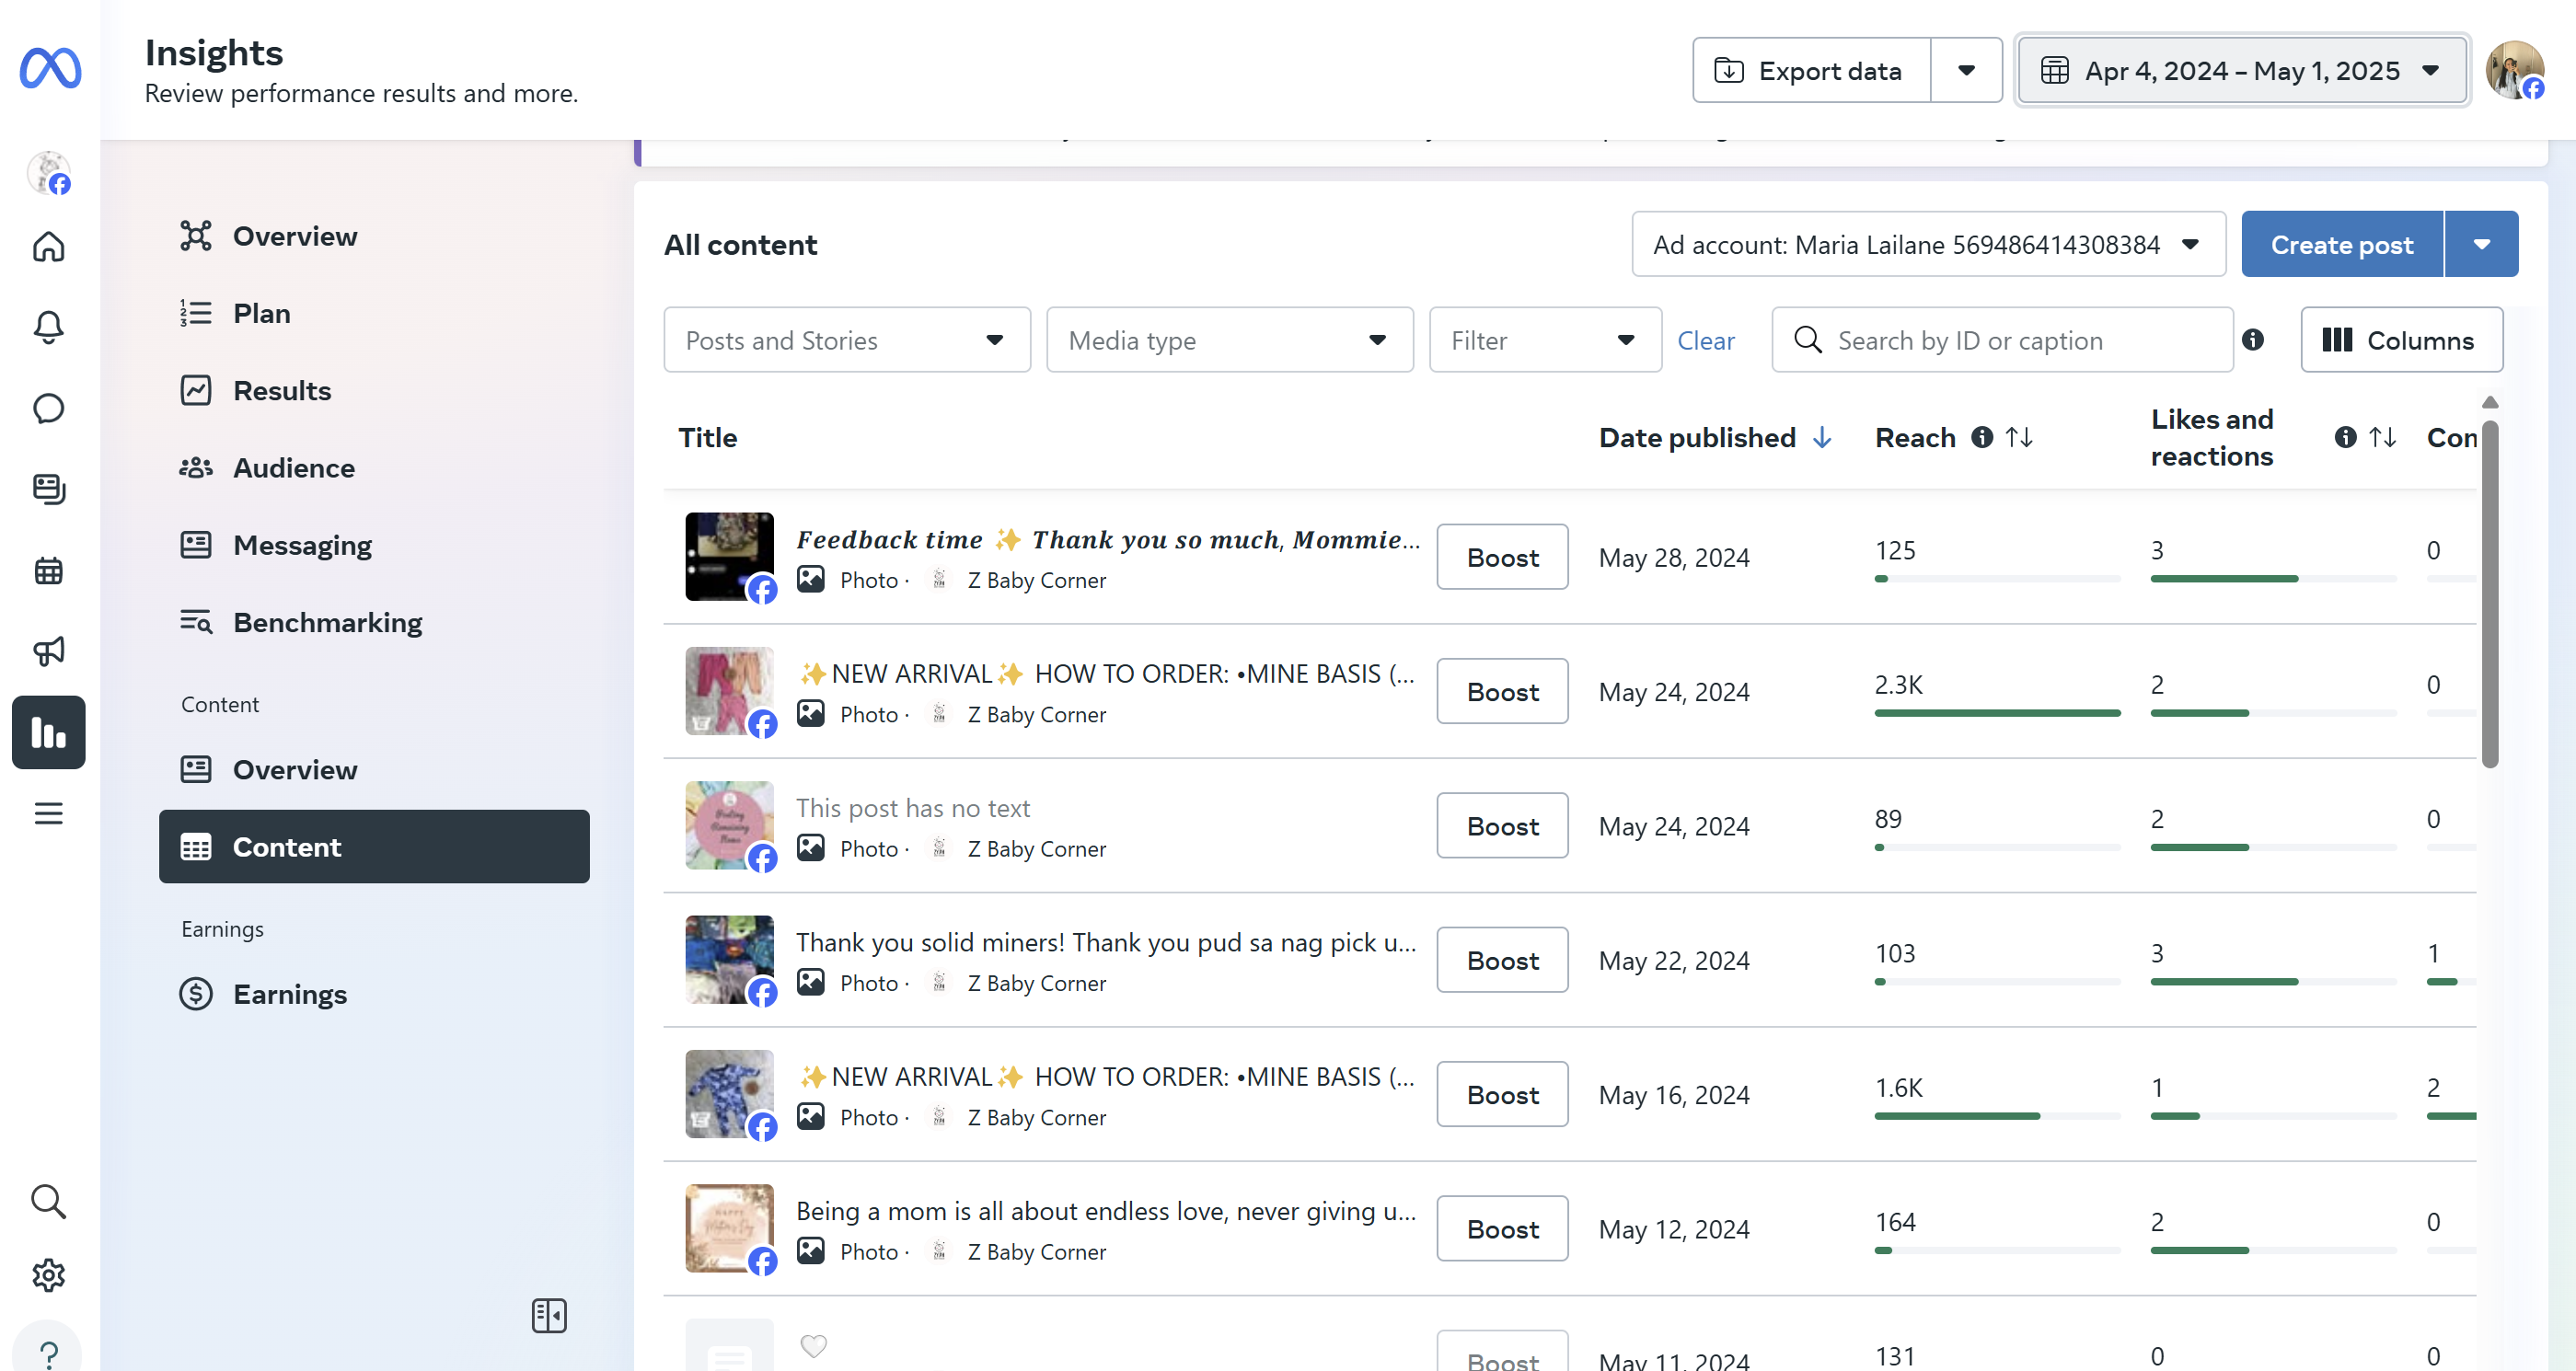The width and height of the screenshot is (2576, 1371).
Task: Click the vertical scrollbar of content table
Action: (x=2489, y=594)
